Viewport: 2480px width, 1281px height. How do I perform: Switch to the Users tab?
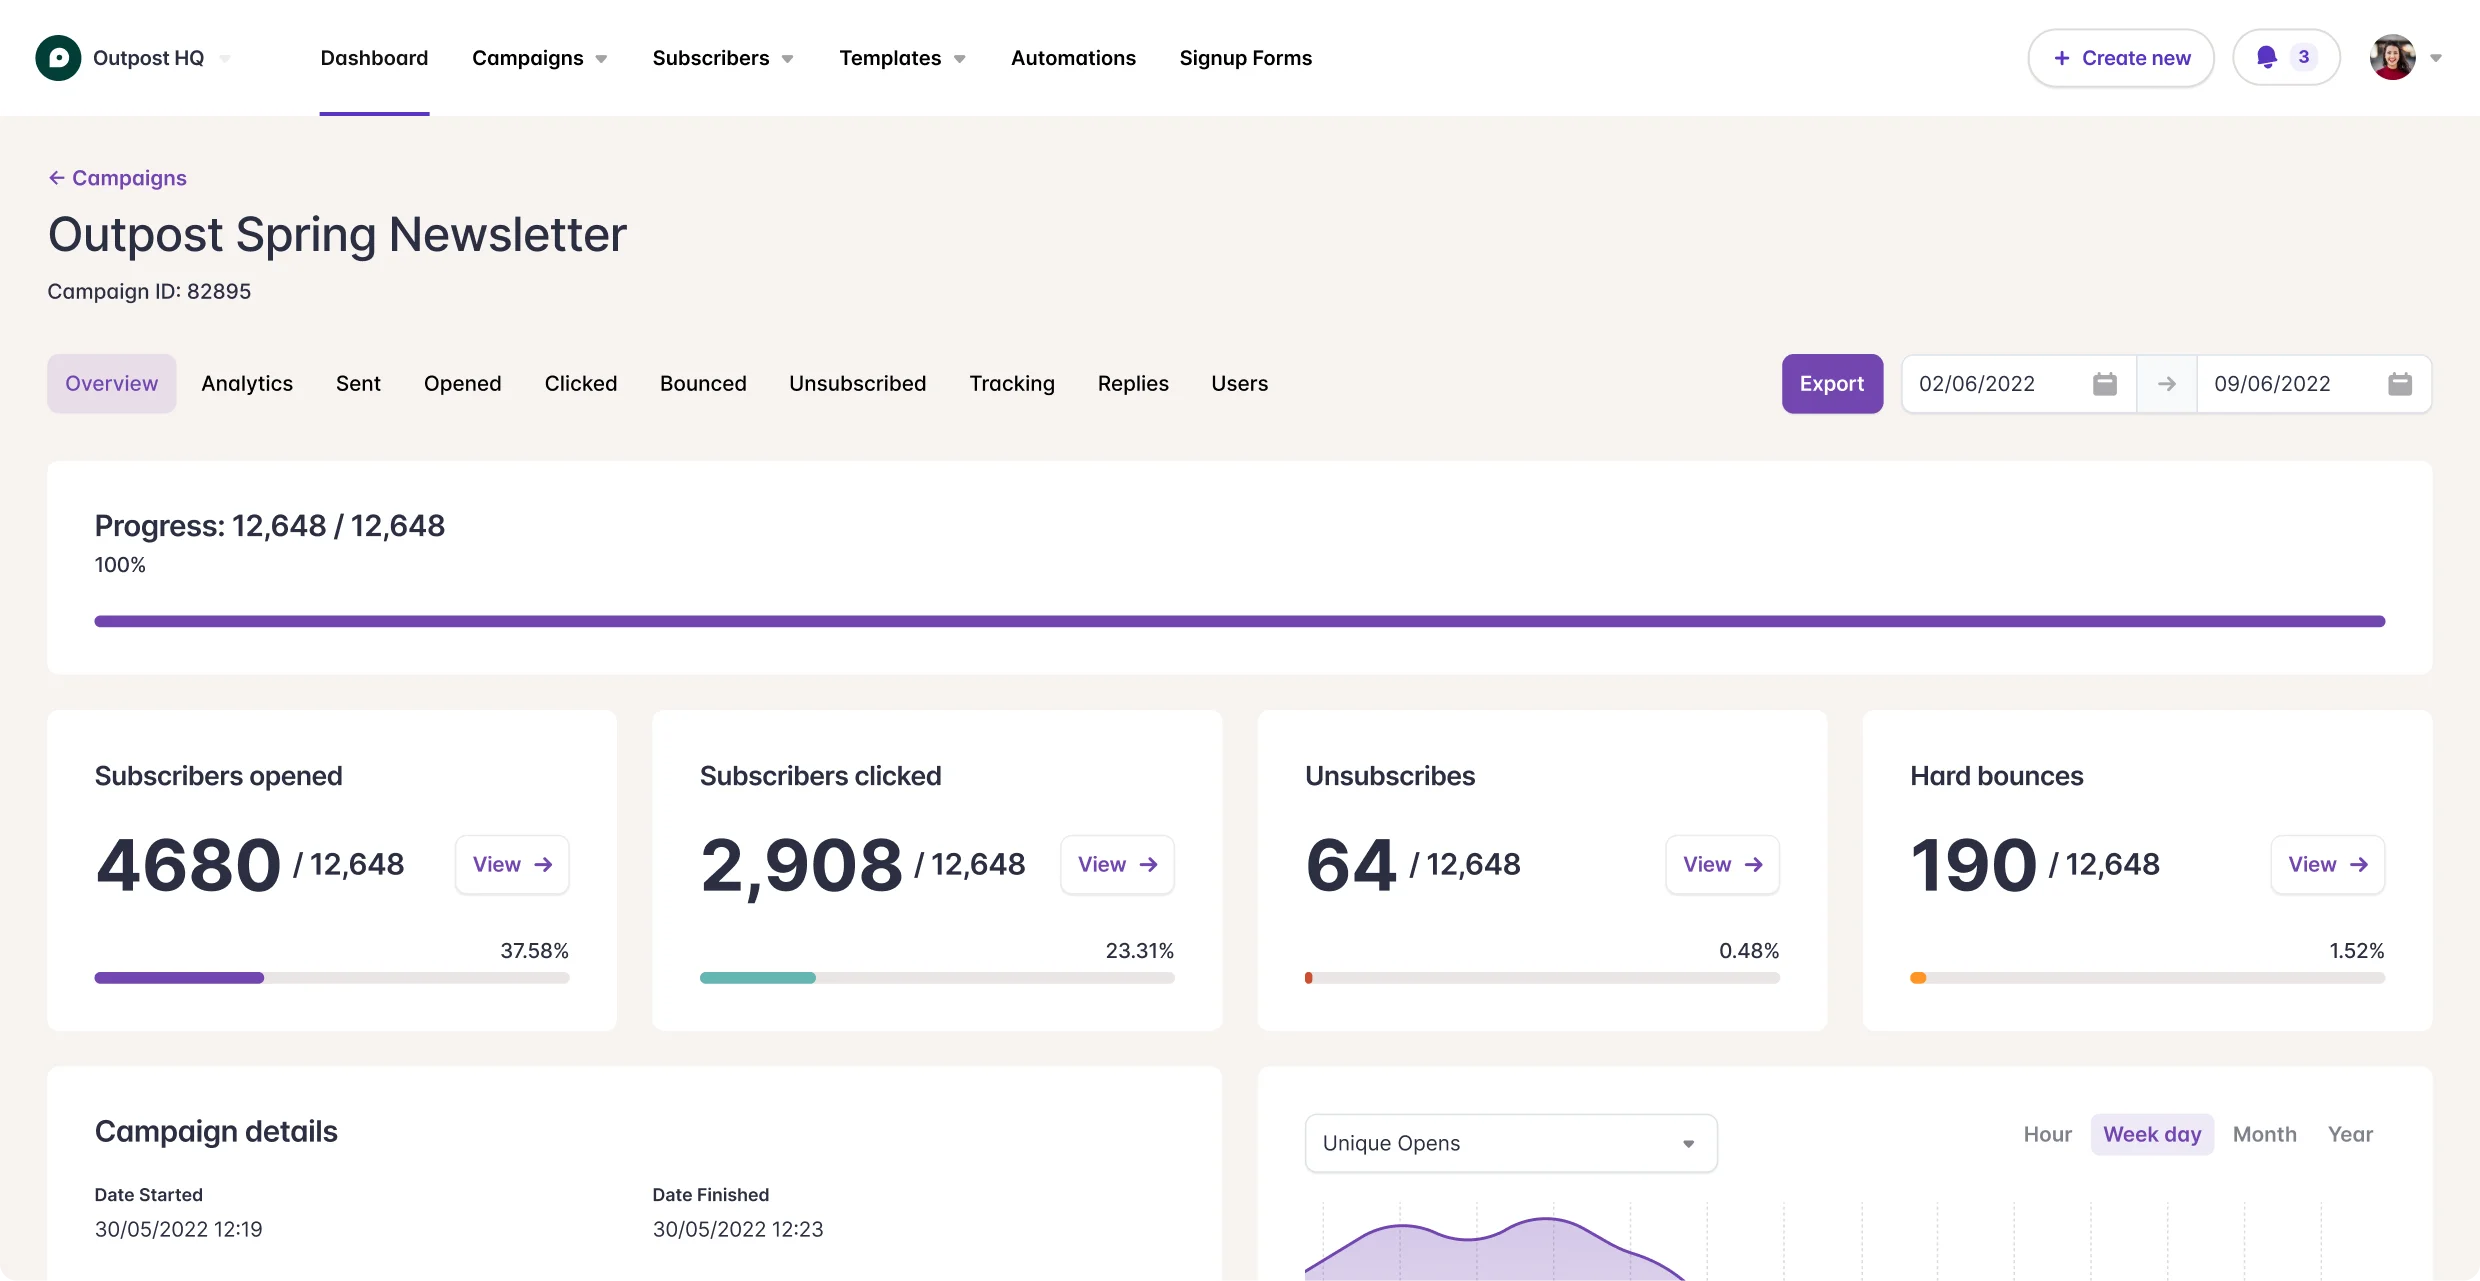coord(1240,384)
